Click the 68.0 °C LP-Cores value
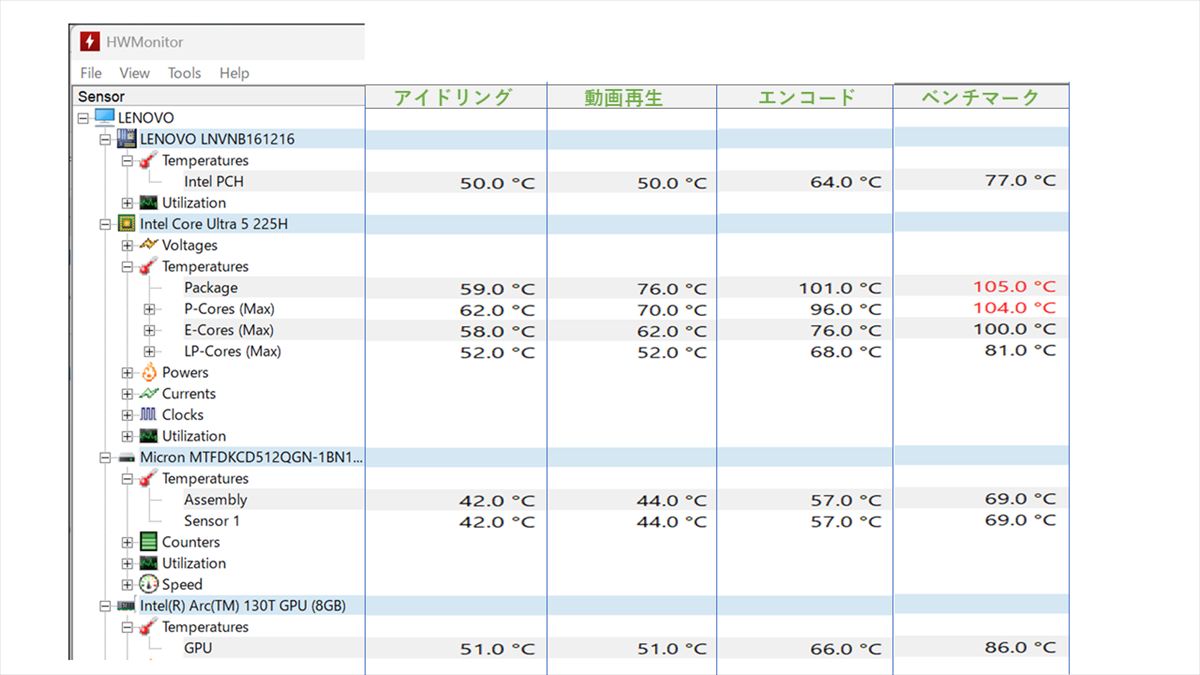The width and height of the screenshot is (1200, 675). tap(846, 352)
